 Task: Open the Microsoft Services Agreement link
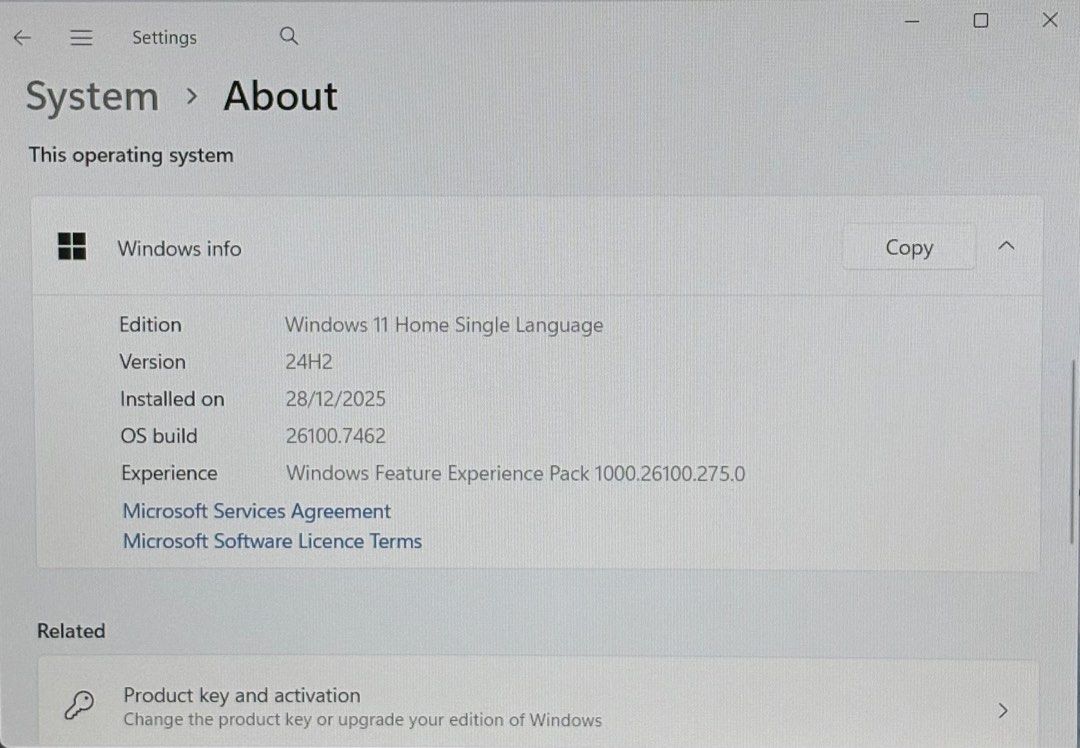(x=256, y=511)
